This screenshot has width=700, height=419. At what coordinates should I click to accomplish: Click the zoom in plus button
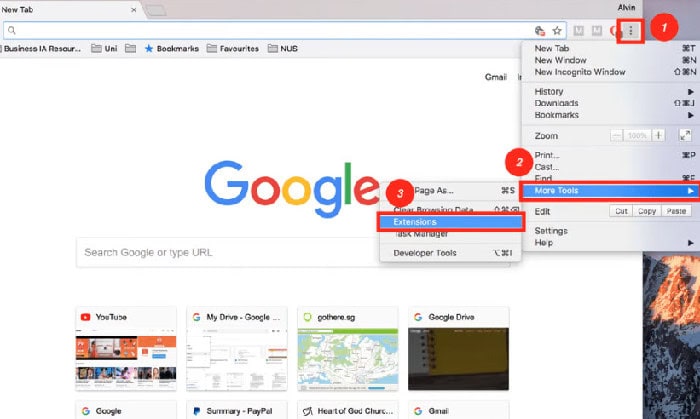[x=658, y=135]
